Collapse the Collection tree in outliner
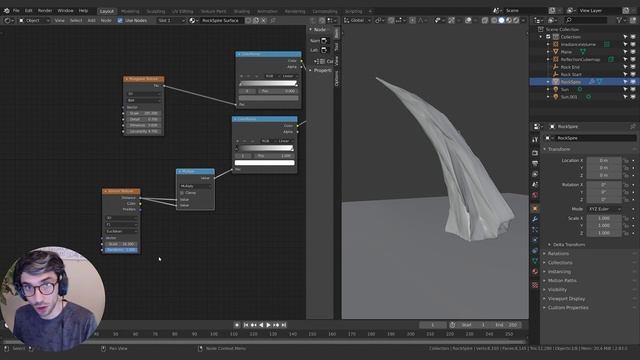This screenshot has width=640, height=360. pyautogui.click(x=541, y=37)
